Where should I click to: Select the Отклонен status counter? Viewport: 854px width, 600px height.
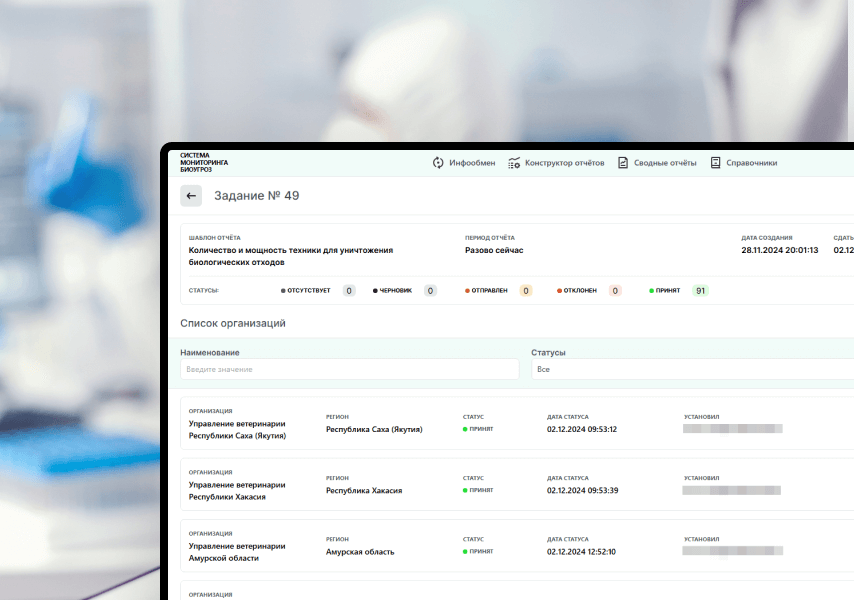589,291
